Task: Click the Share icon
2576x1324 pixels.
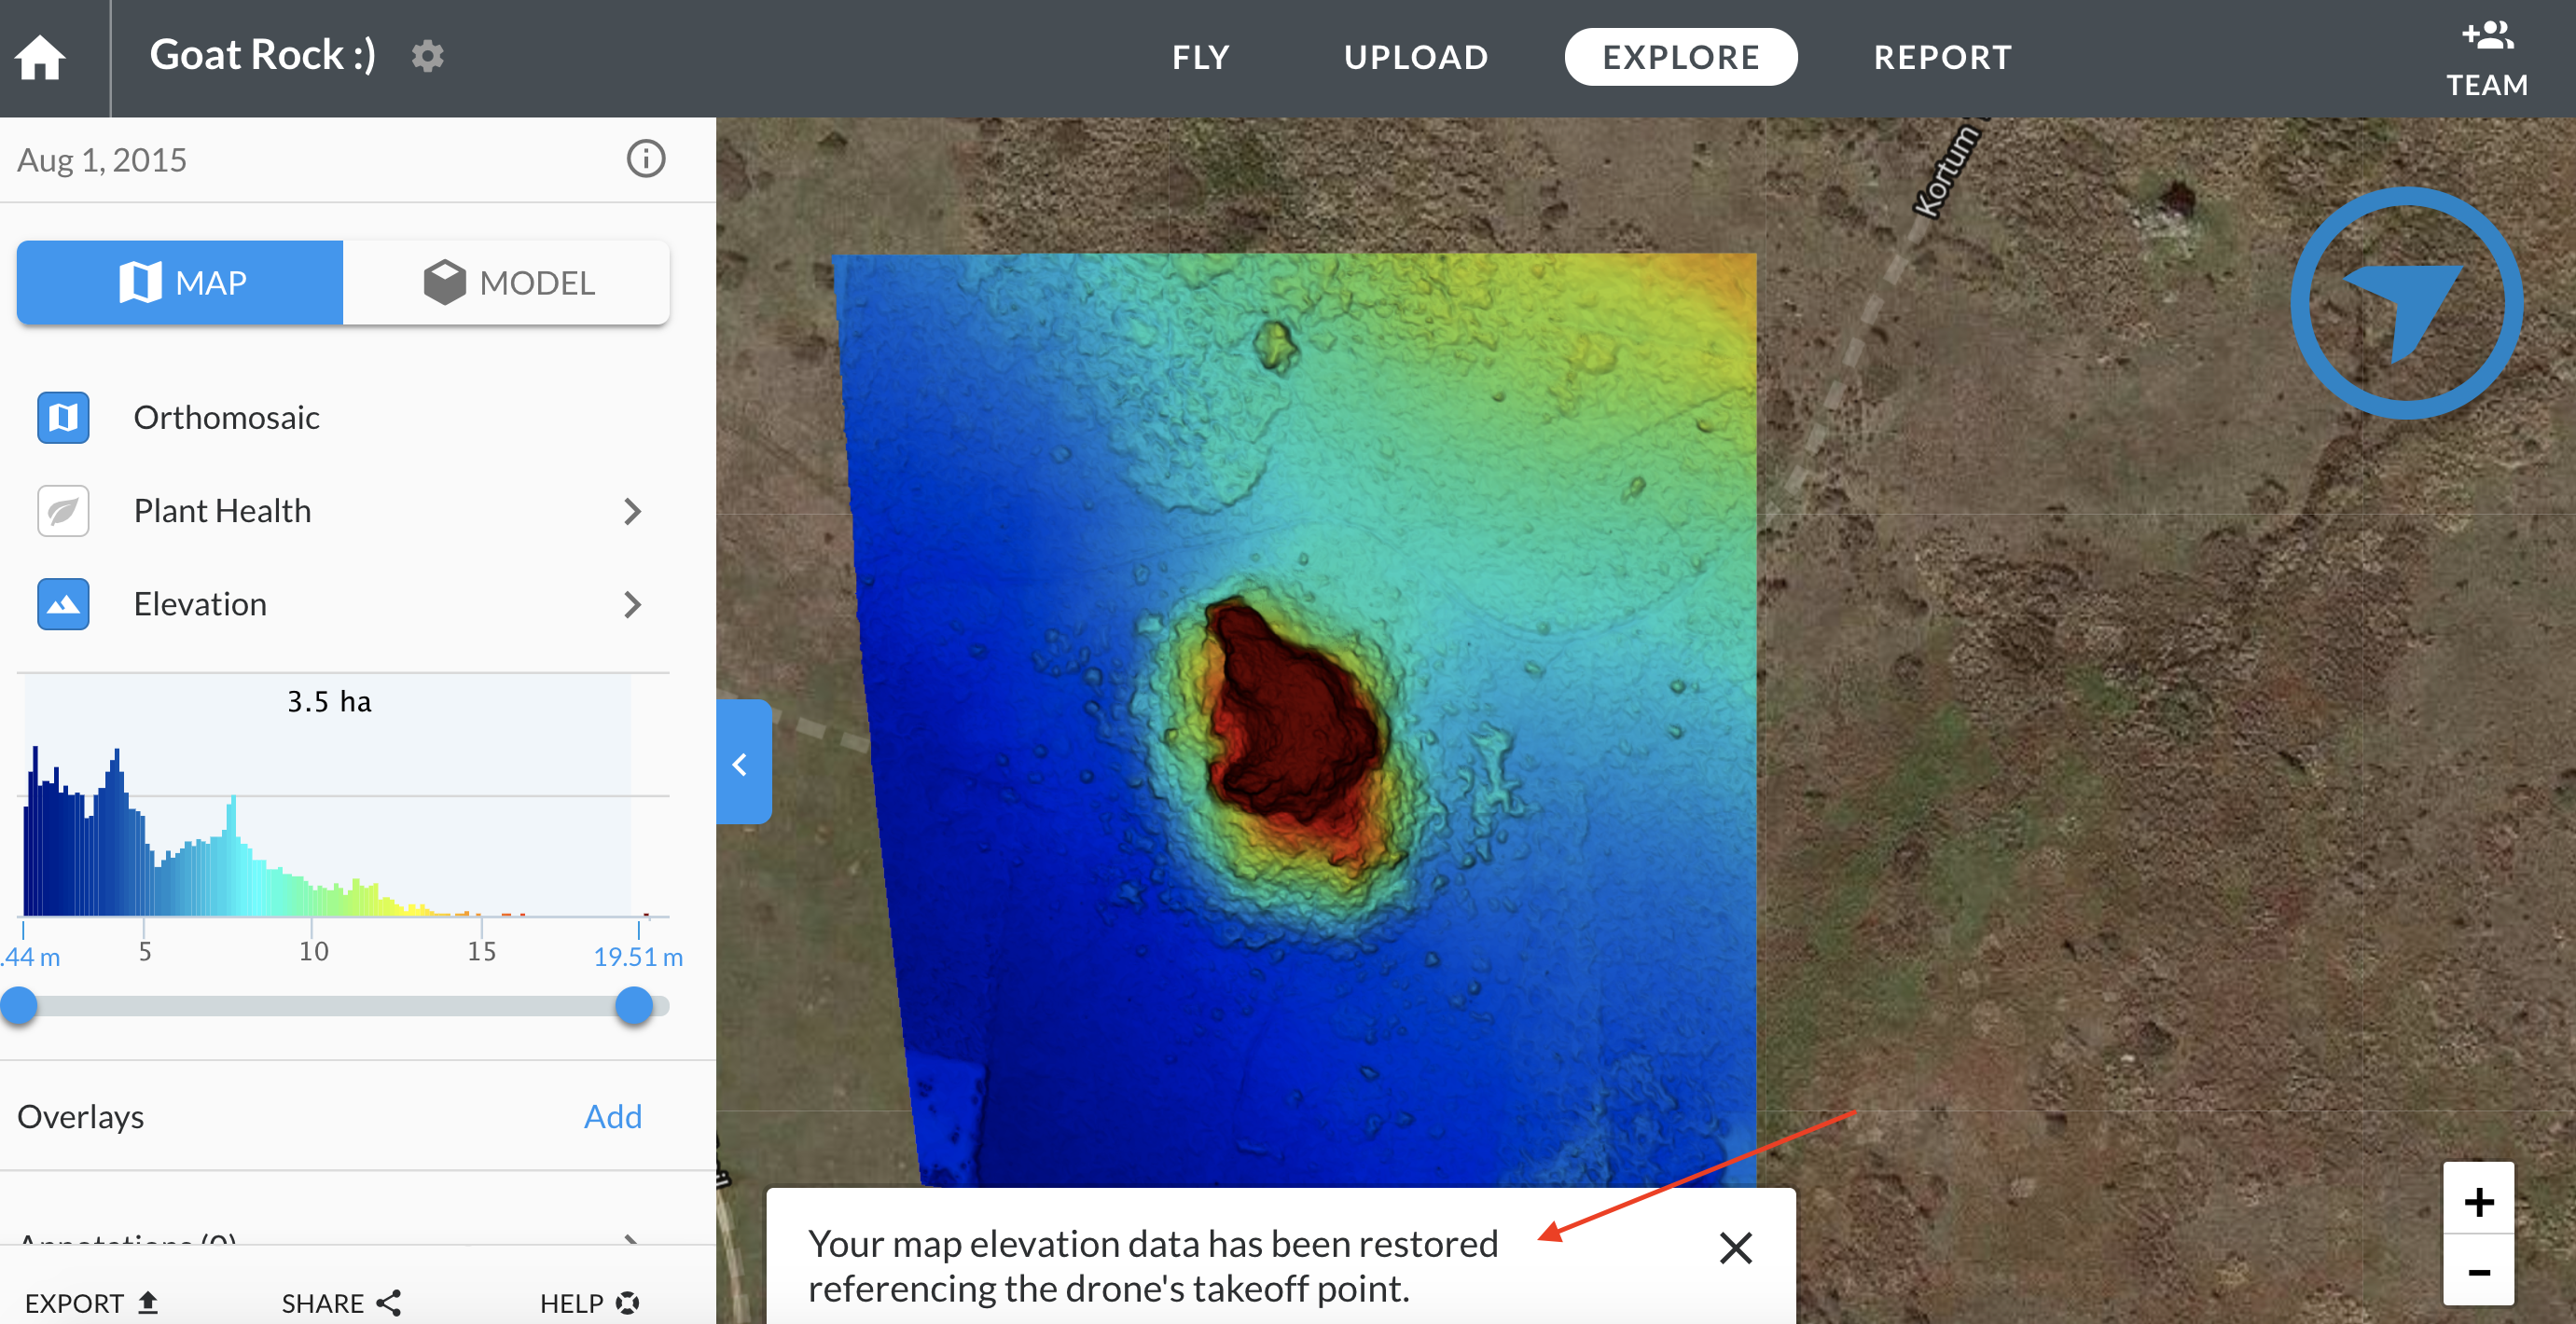Action: pyautogui.click(x=389, y=1302)
